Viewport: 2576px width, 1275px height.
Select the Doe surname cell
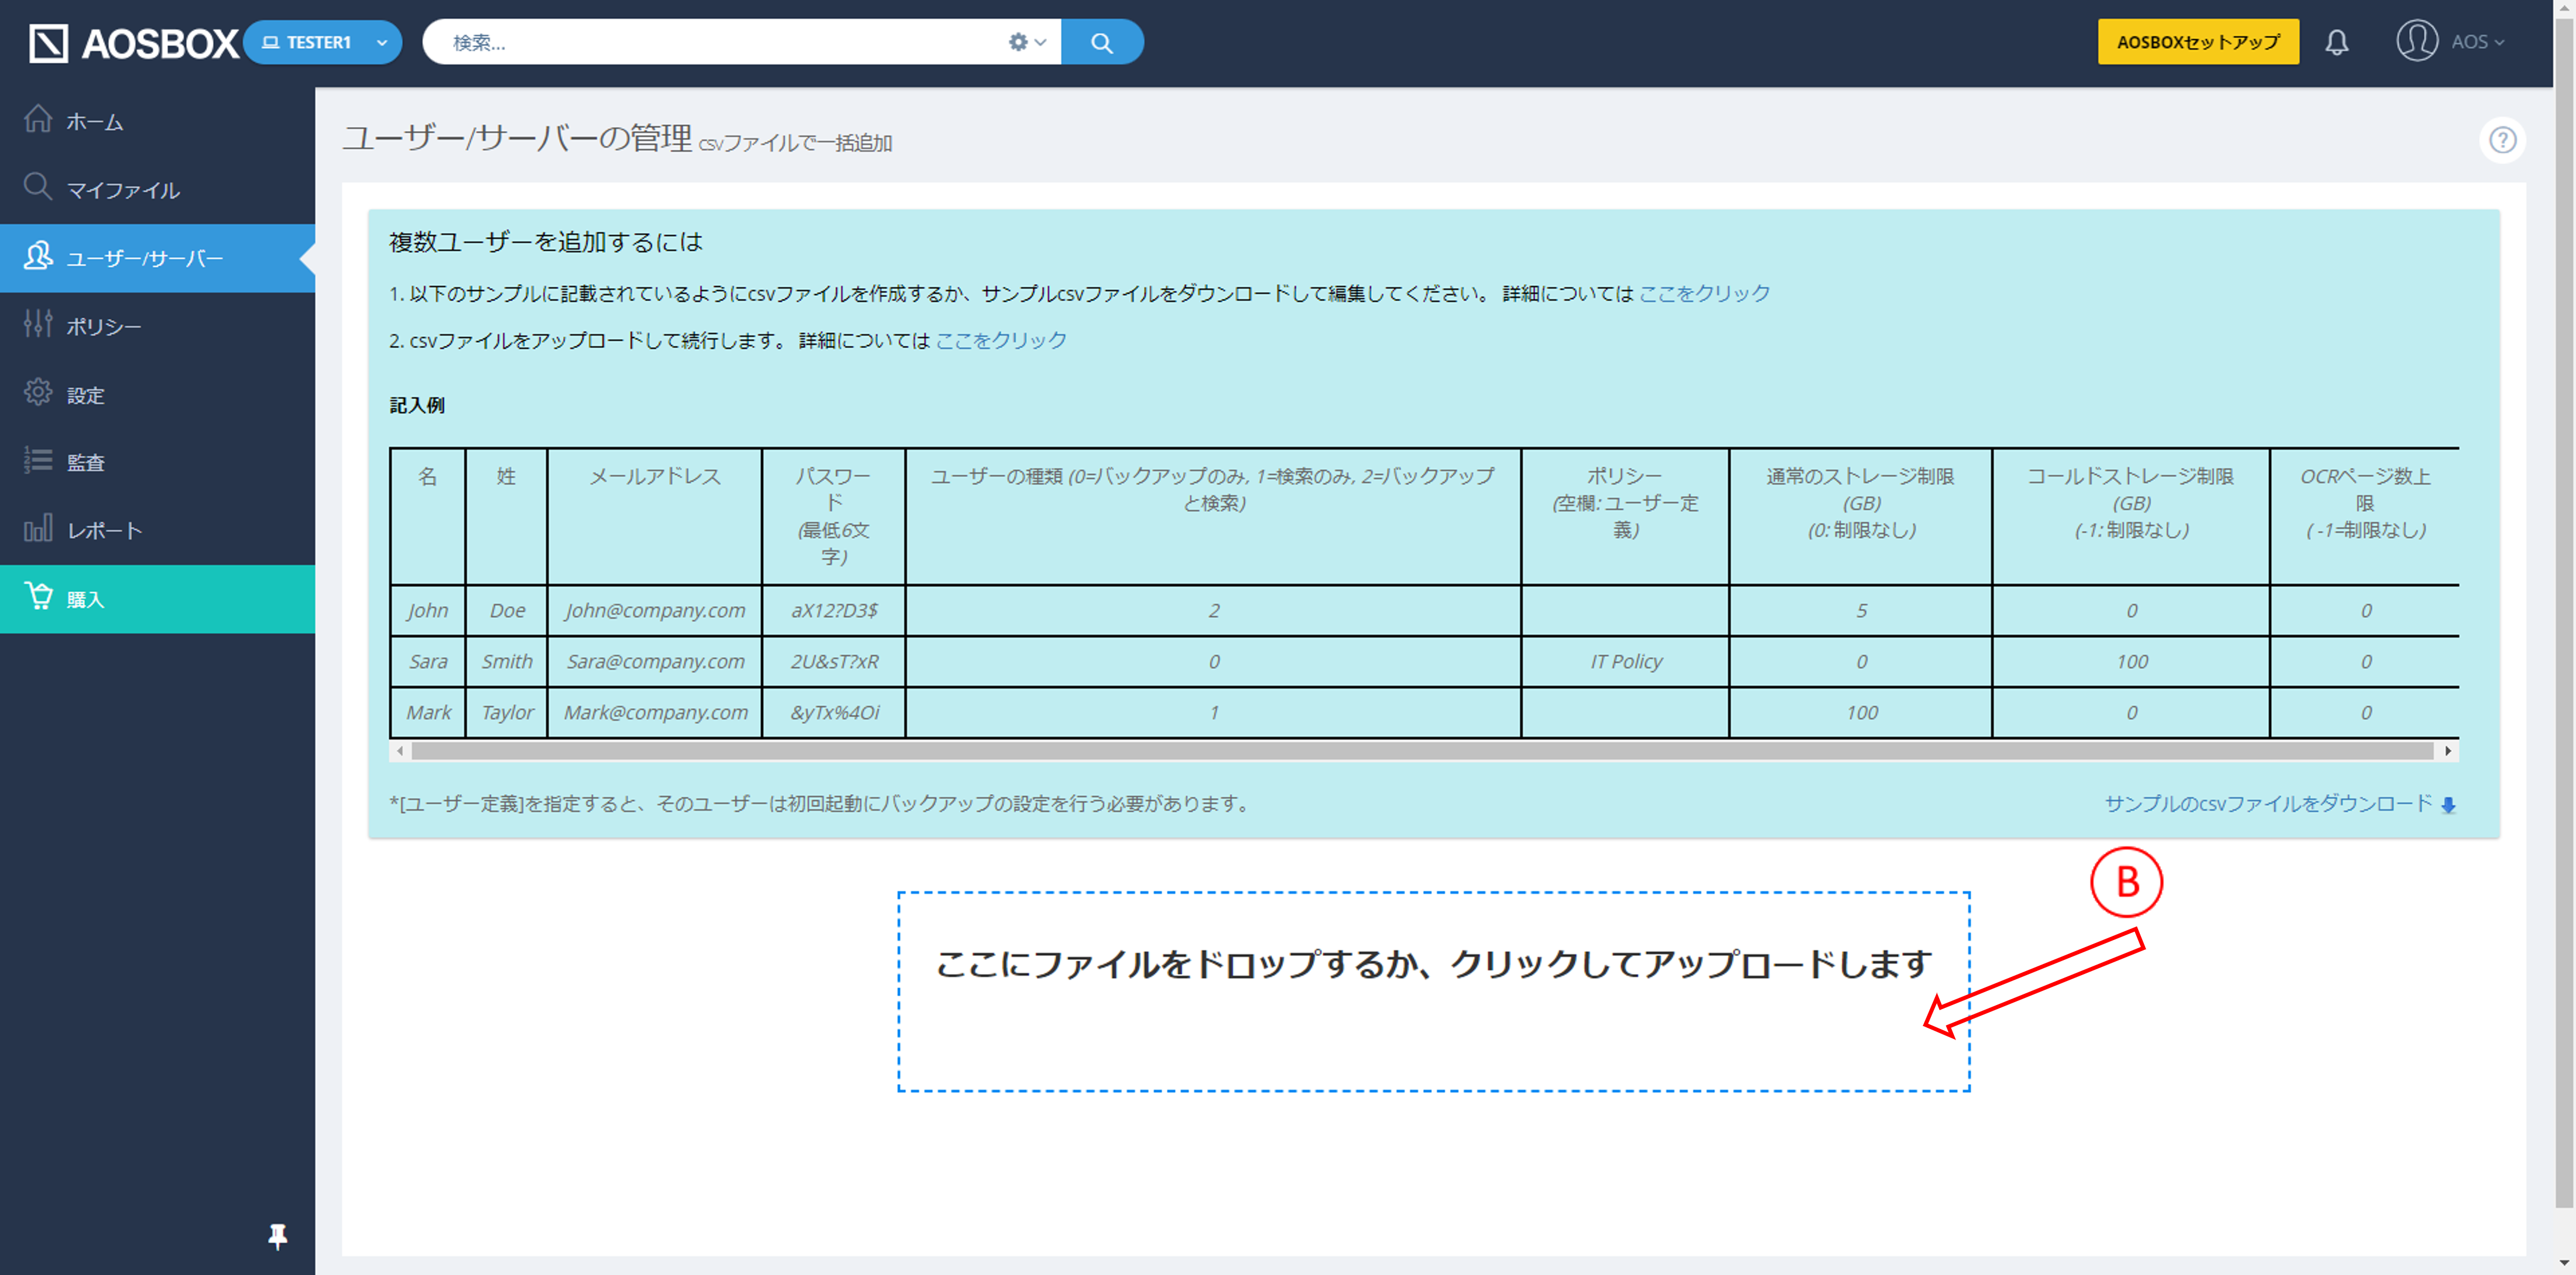point(507,611)
